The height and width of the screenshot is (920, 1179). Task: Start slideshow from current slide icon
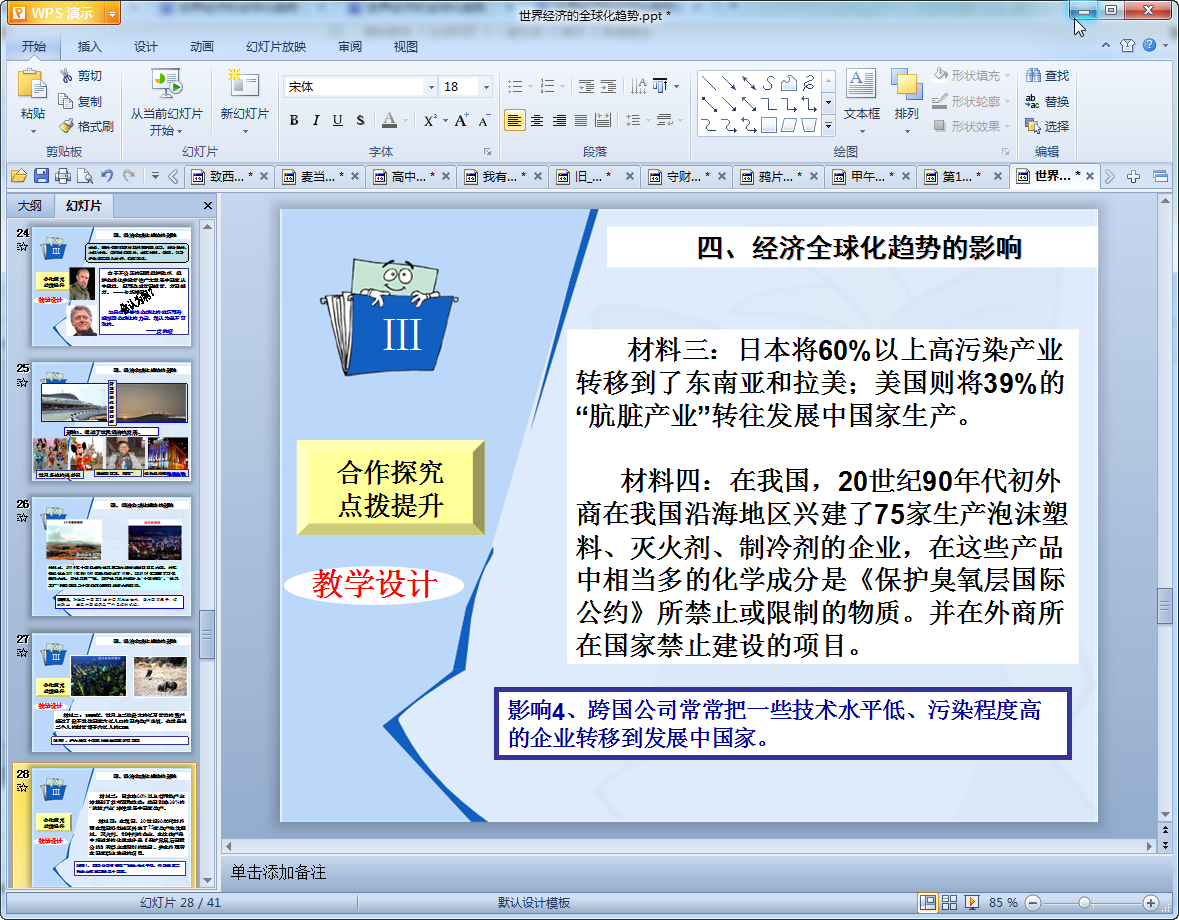pos(166,84)
